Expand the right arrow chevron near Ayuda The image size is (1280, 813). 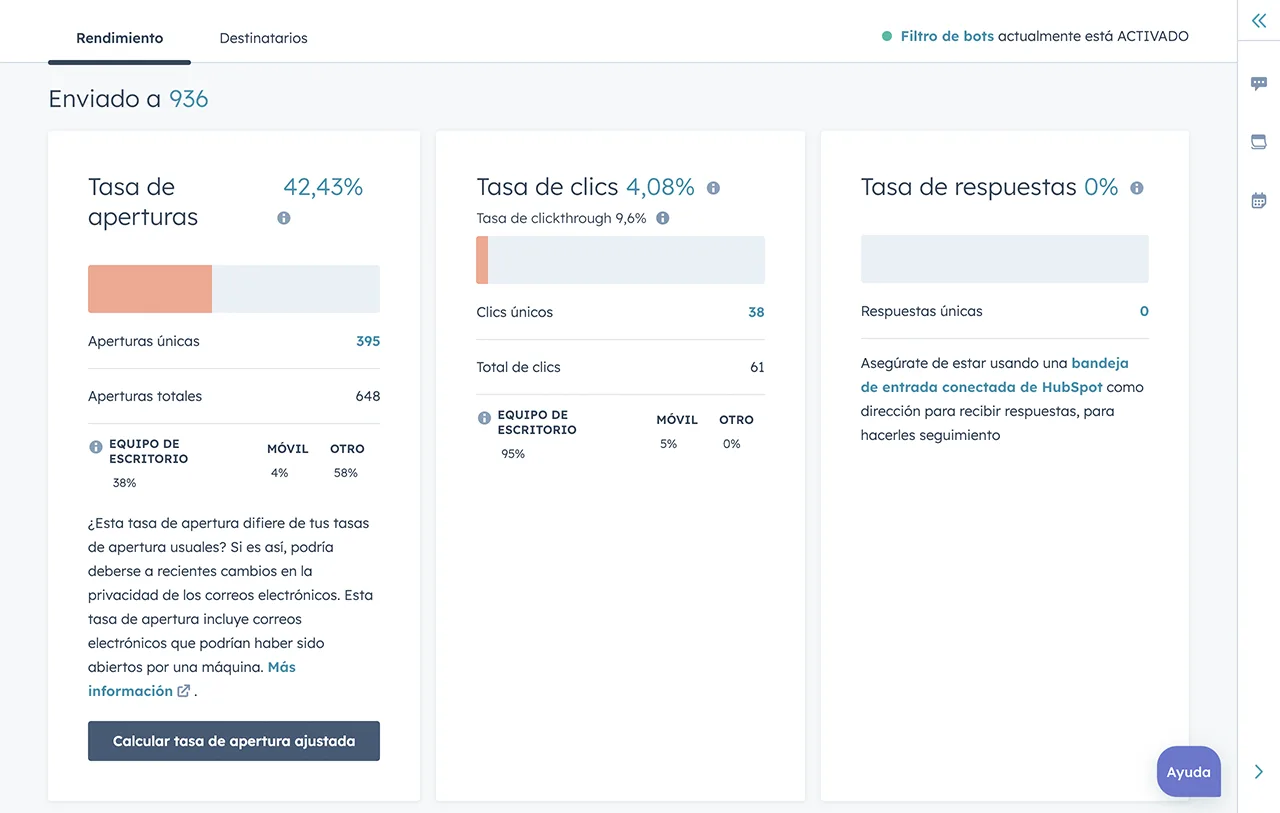pyautogui.click(x=1259, y=772)
